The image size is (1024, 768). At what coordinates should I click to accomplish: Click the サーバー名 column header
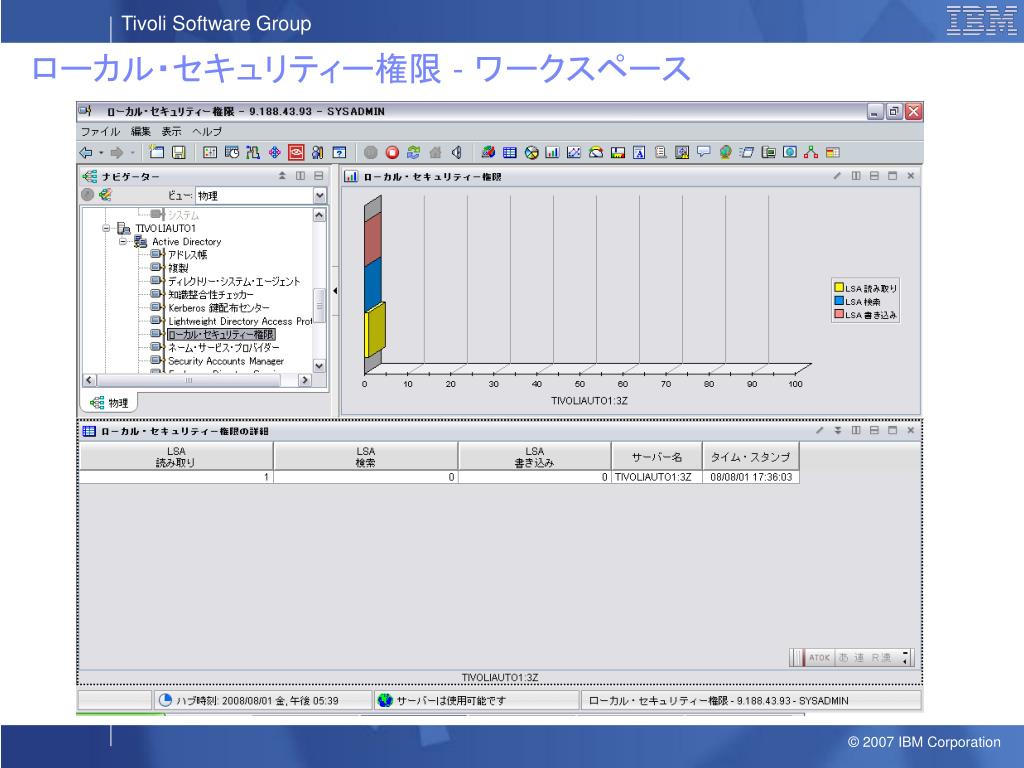click(x=656, y=456)
